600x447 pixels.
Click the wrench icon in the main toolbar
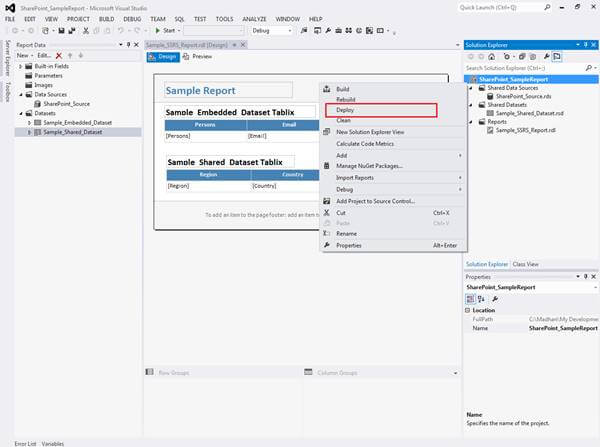[x=328, y=31]
